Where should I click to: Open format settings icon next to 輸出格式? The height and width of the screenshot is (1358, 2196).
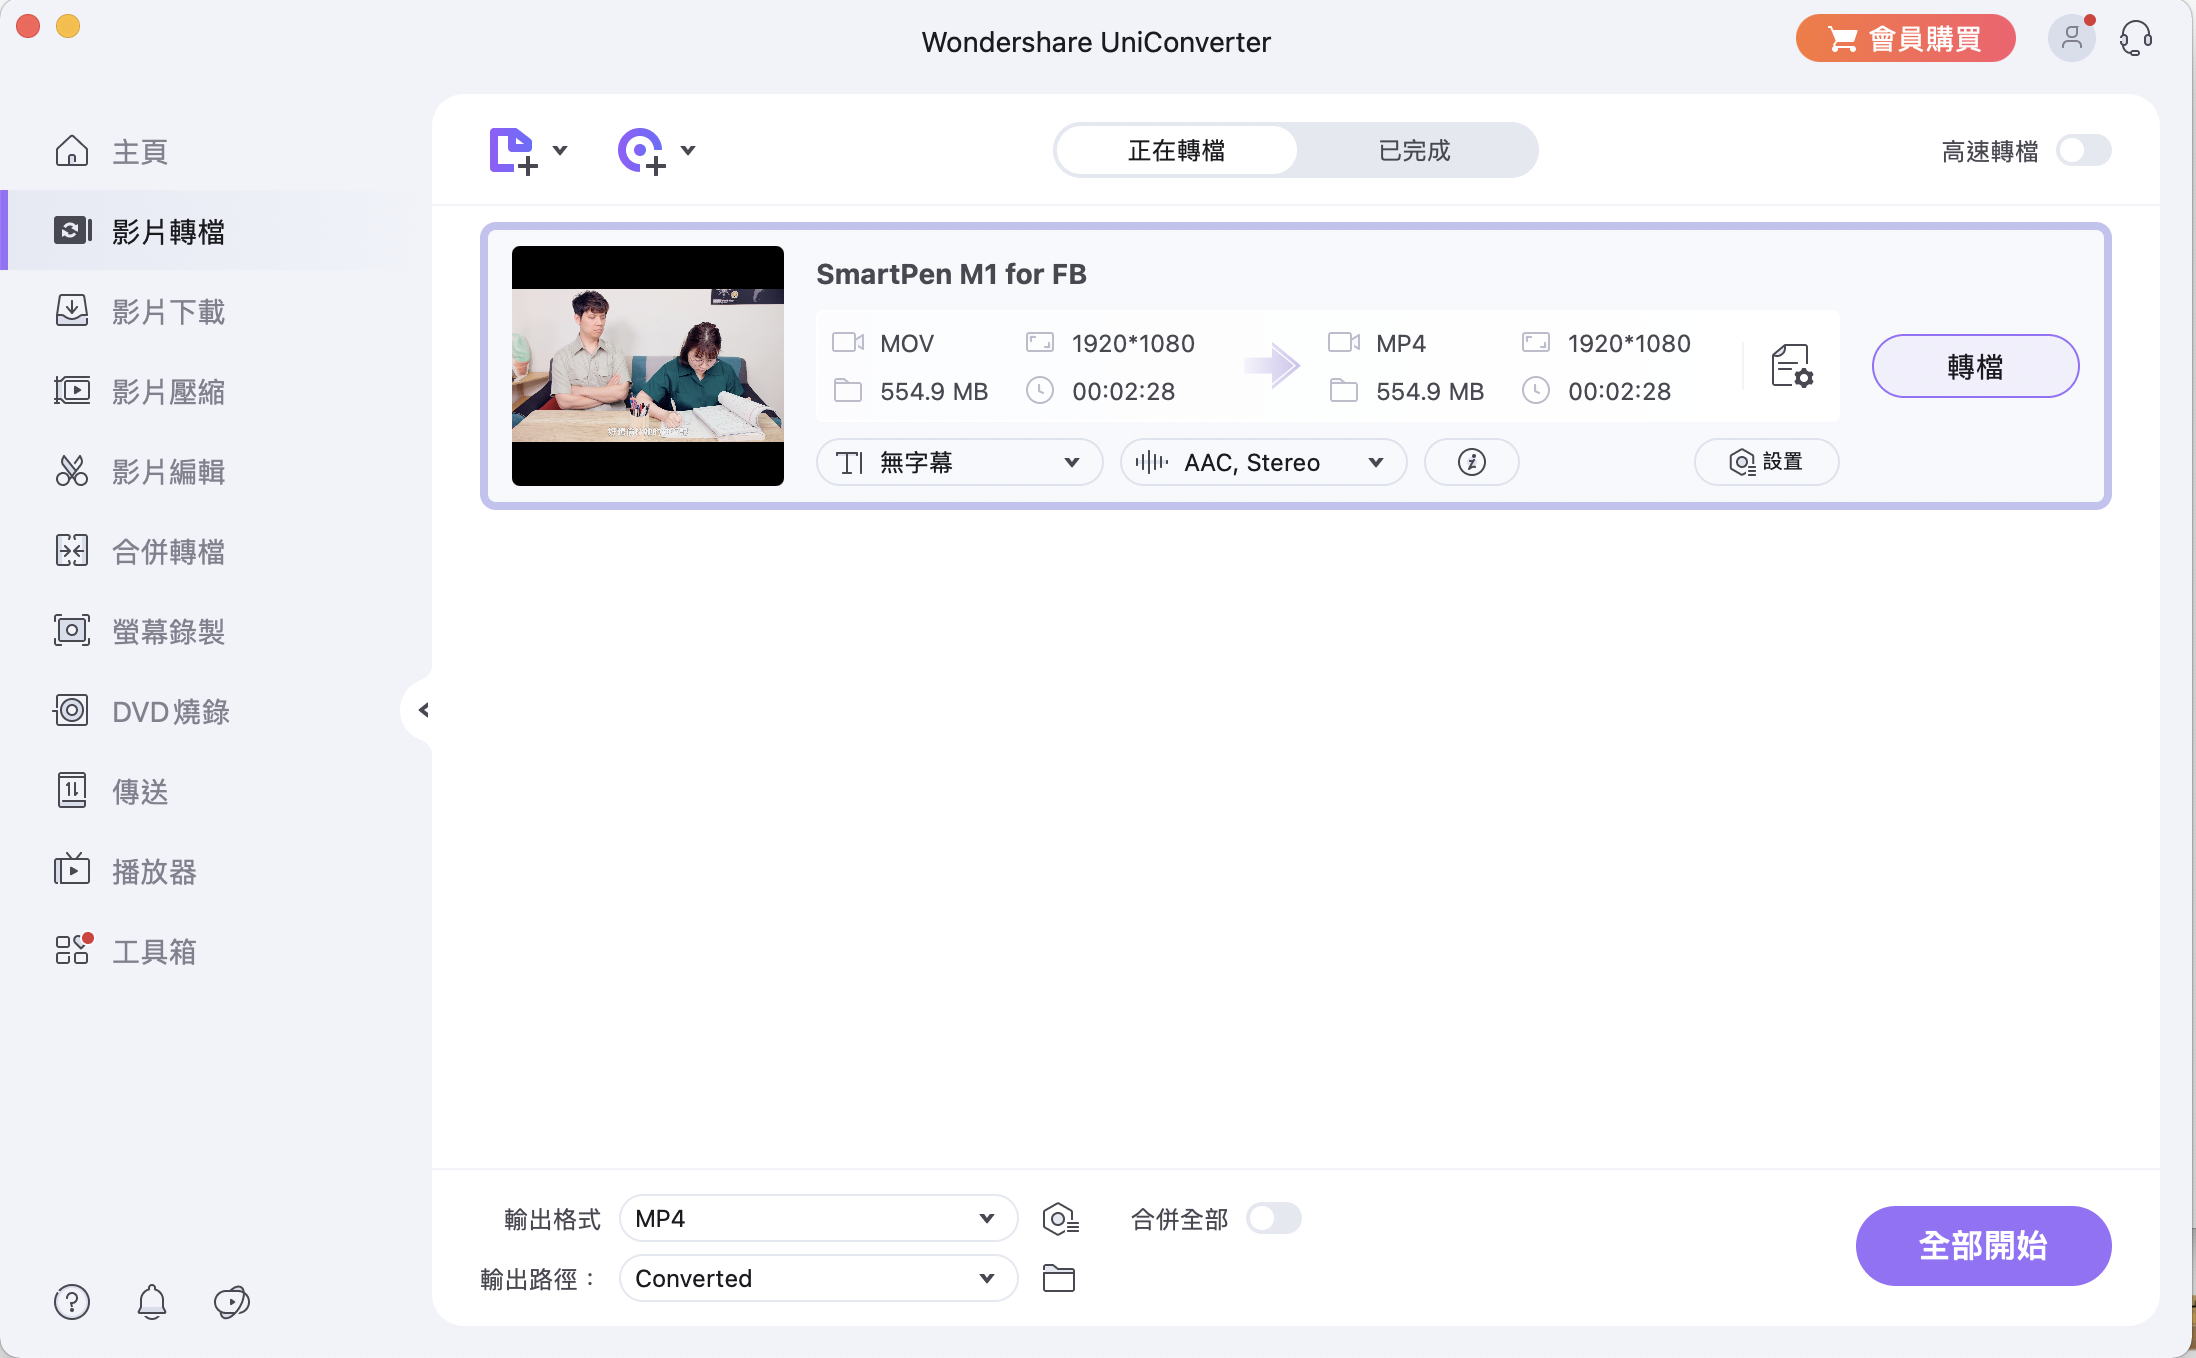pyautogui.click(x=1059, y=1219)
